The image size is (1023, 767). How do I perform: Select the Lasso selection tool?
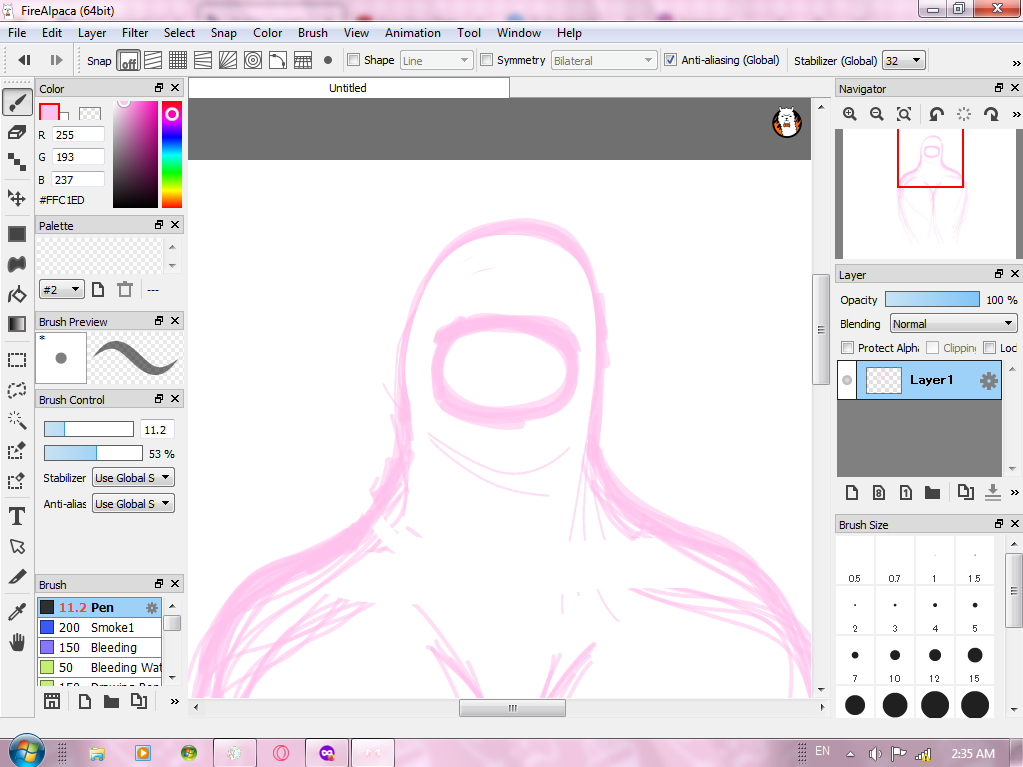pos(17,390)
